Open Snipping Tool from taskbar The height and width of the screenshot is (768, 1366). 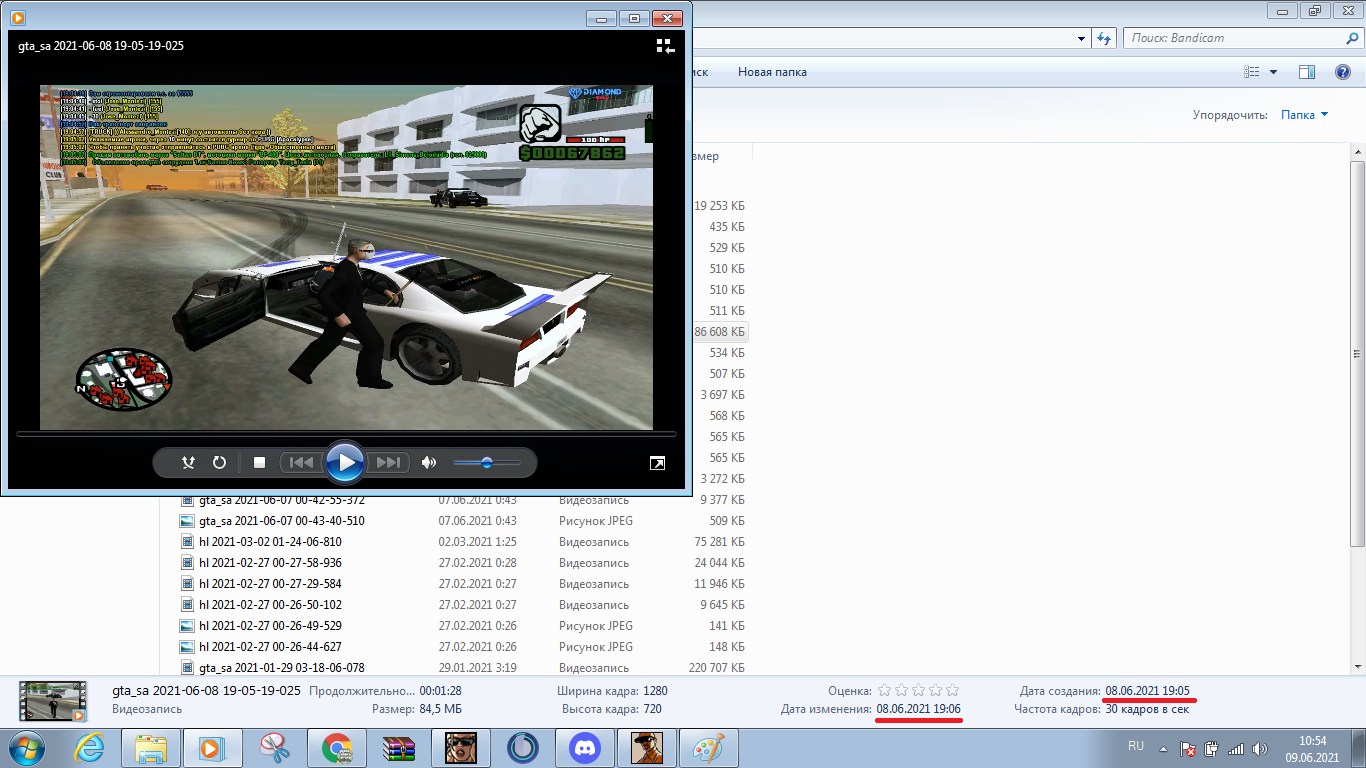(274, 747)
